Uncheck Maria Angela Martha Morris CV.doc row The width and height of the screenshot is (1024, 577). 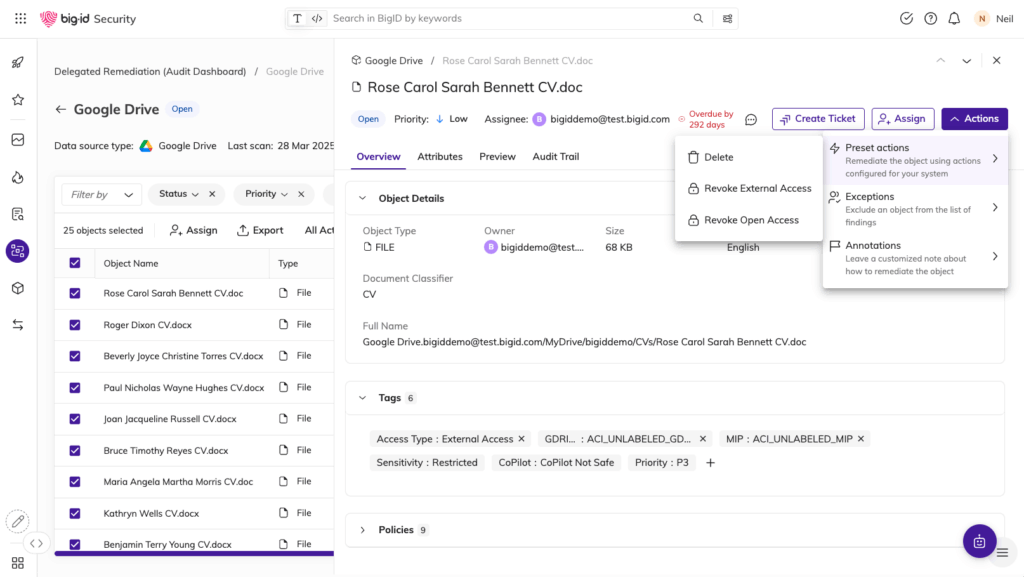click(75, 482)
